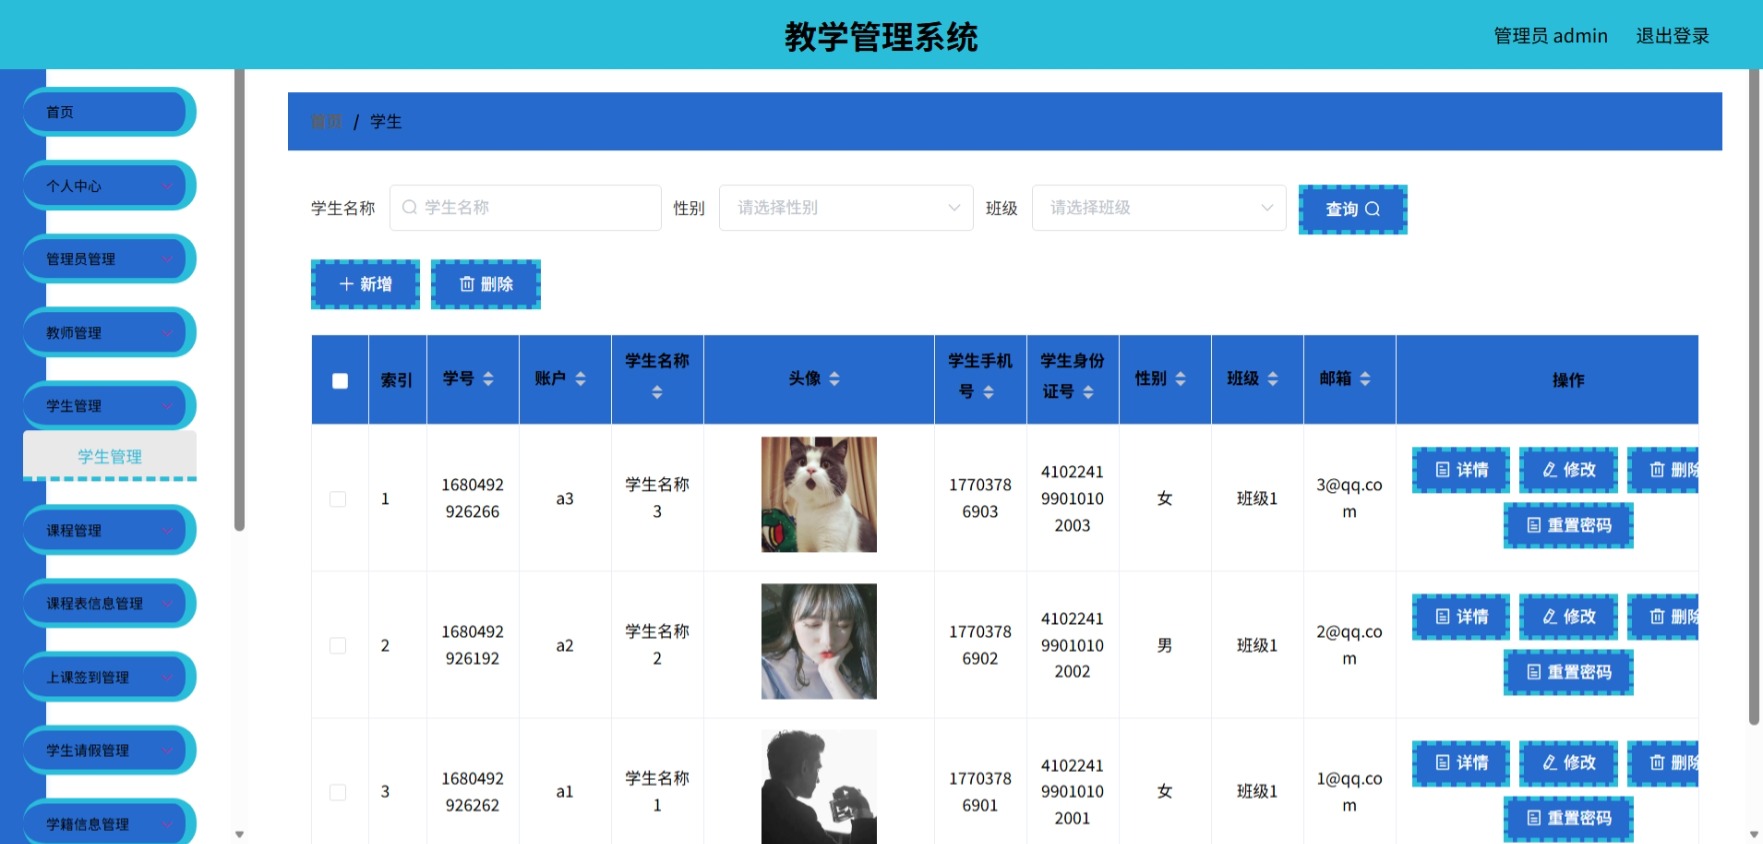
Task: Click student number 1680492926192
Action: [x=472, y=645]
